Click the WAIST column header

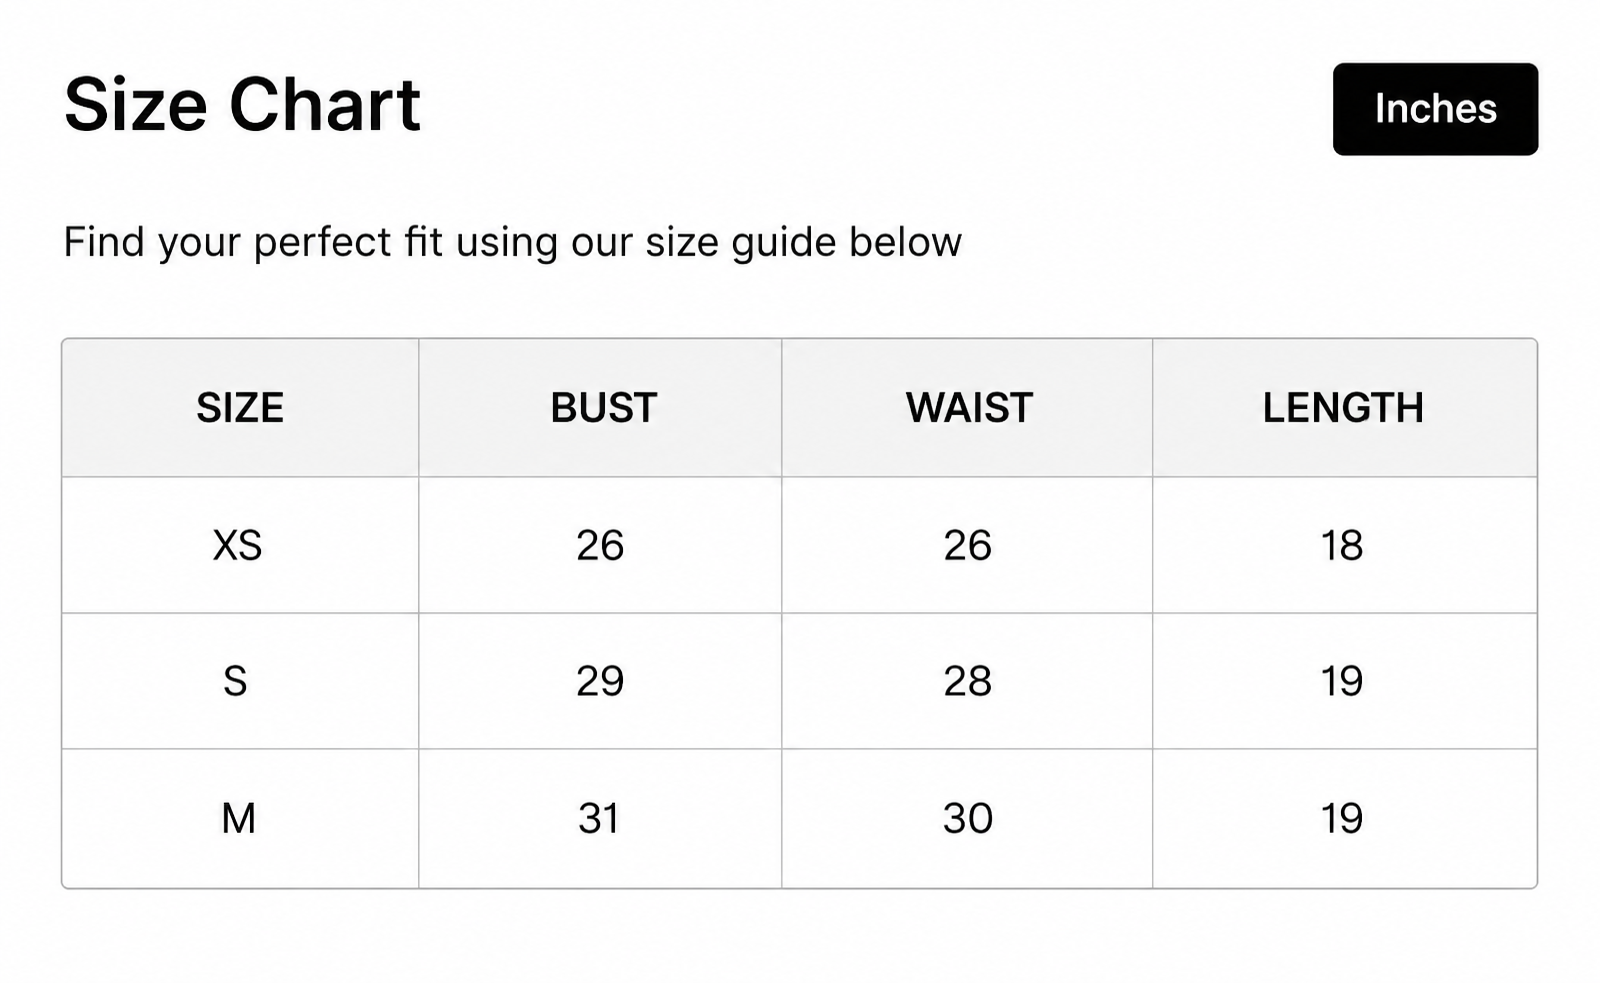click(969, 408)
